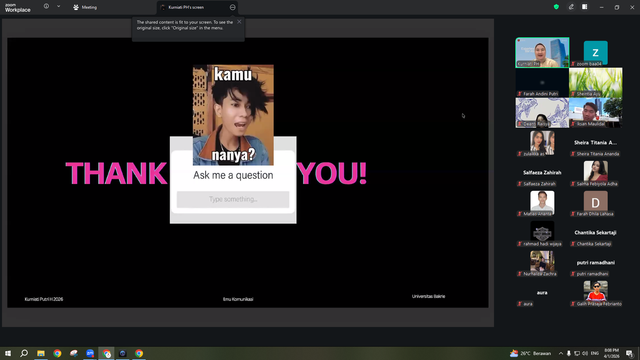Image resolution: width=640 pixels, height=360 pixels.
Task: Open the weather widget showing 26°C Berawan
Action: (x=530, y=353)
